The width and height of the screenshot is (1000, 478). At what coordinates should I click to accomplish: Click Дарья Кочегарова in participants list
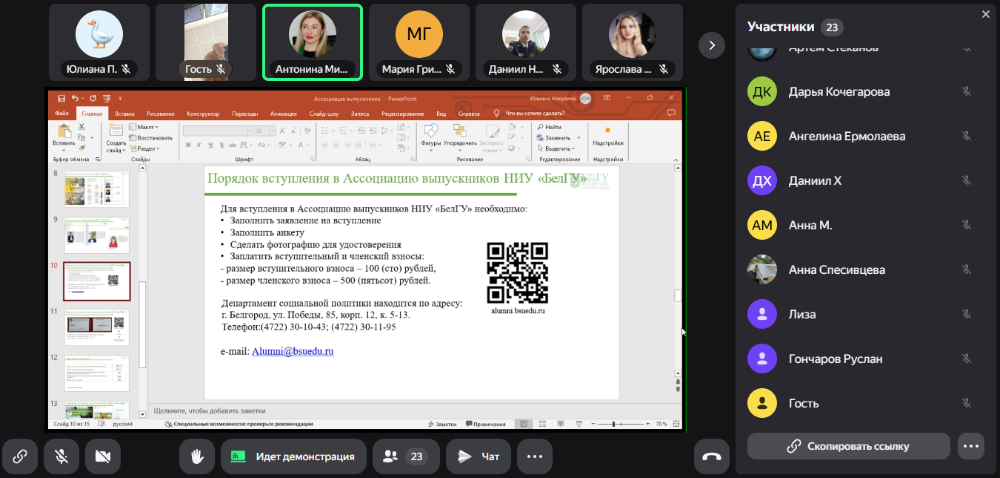click(x=860, y=92)
